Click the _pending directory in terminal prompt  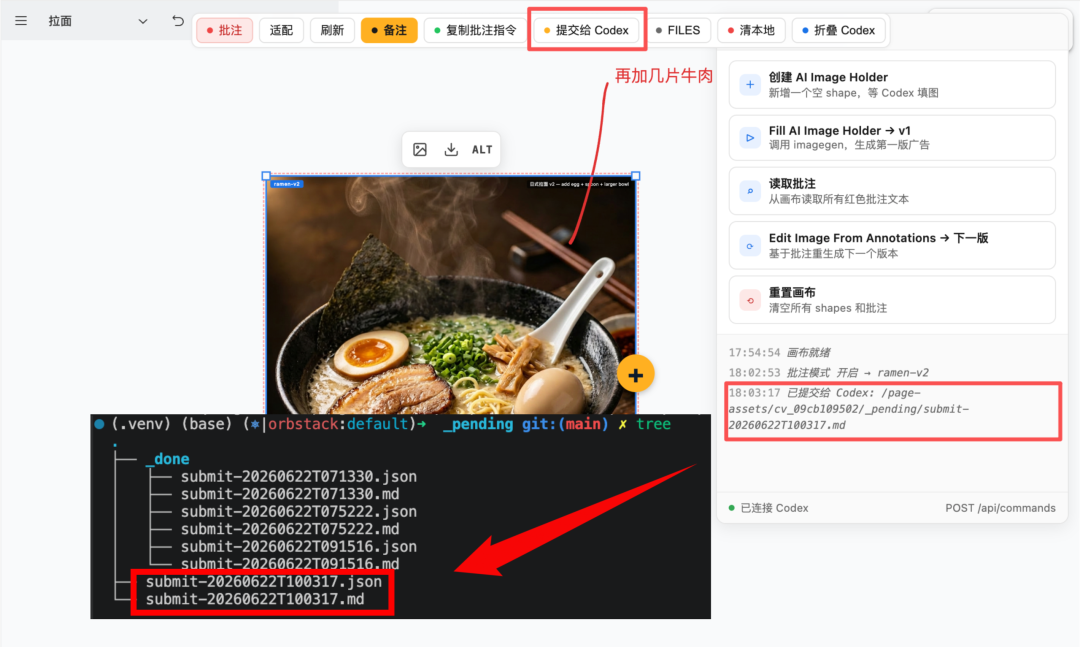pos(477,424)
